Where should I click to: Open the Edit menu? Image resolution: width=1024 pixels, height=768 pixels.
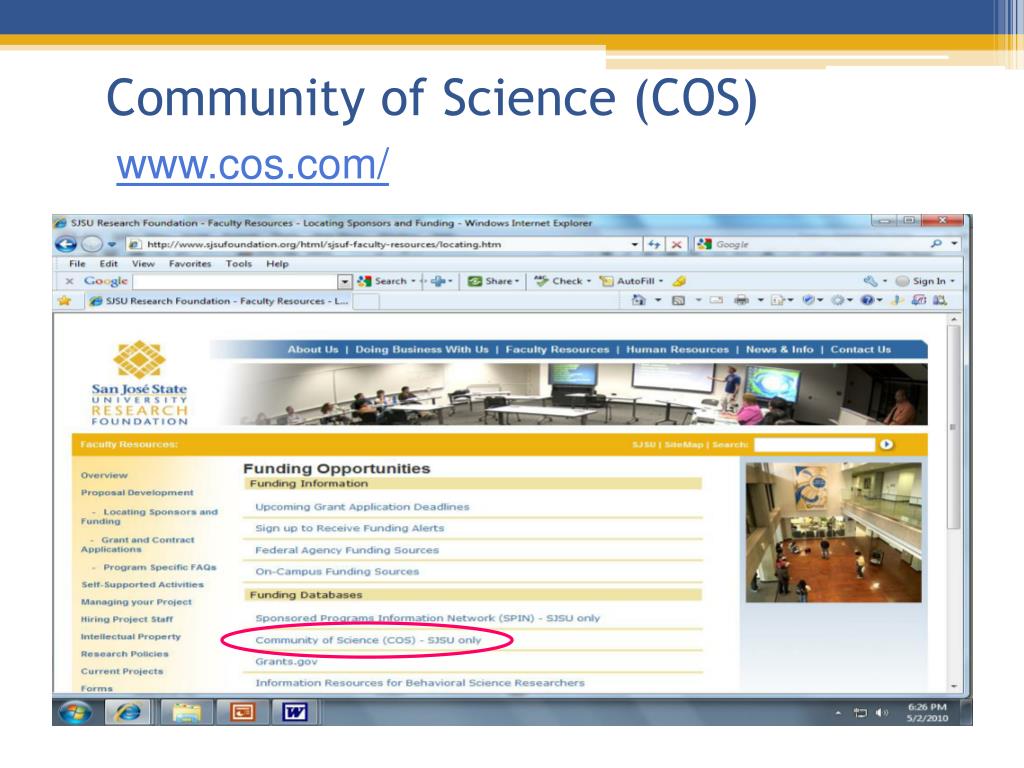[108, 264]
